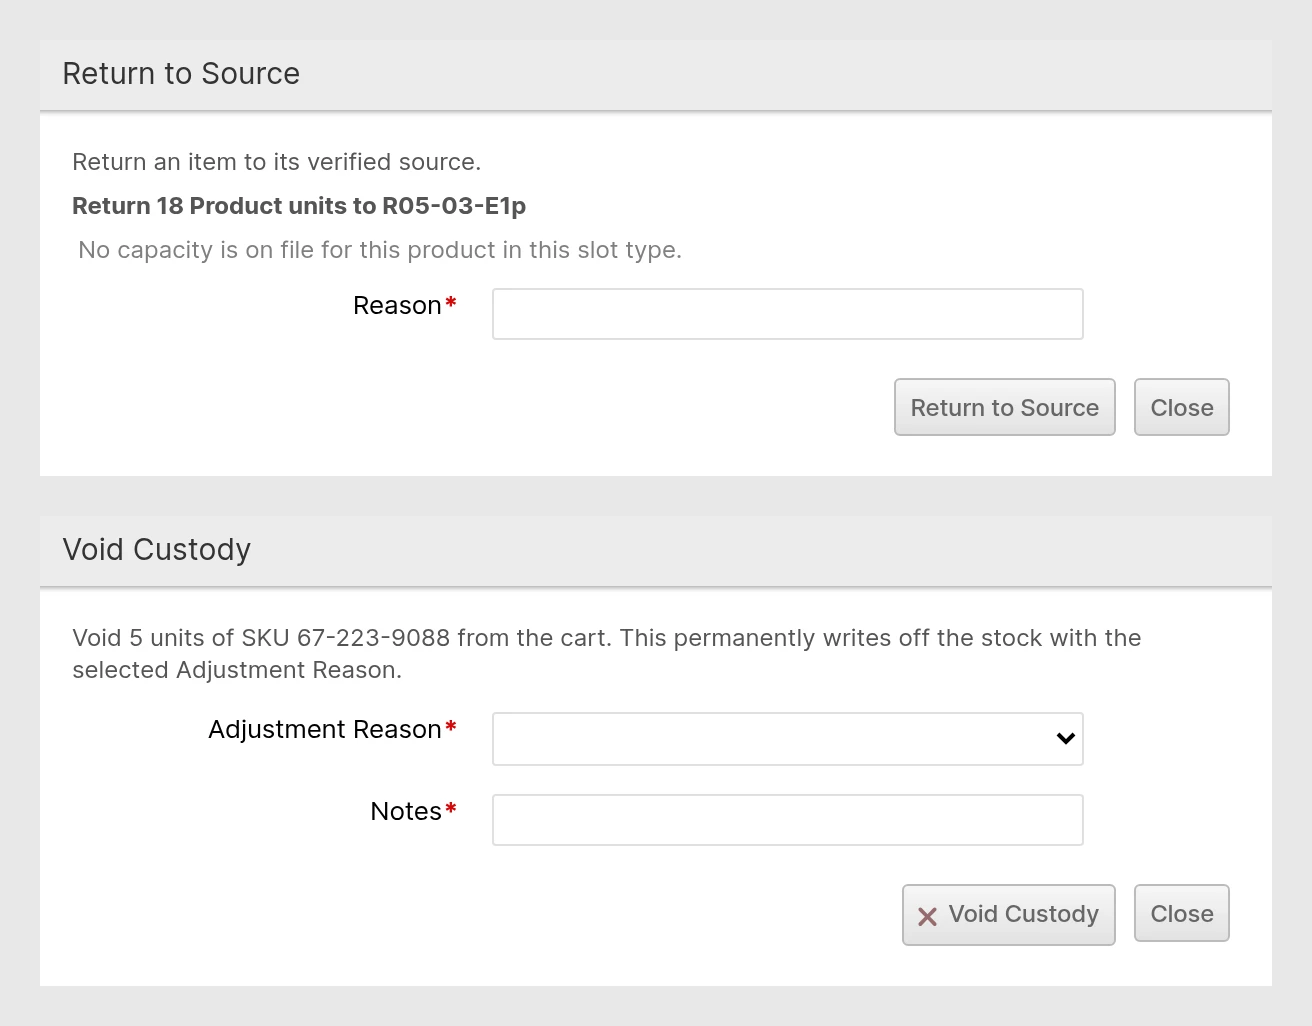The image size is (1312, 1026).
Task: Close the Return to Source dialog
Action: click(x=1181, y=407)
